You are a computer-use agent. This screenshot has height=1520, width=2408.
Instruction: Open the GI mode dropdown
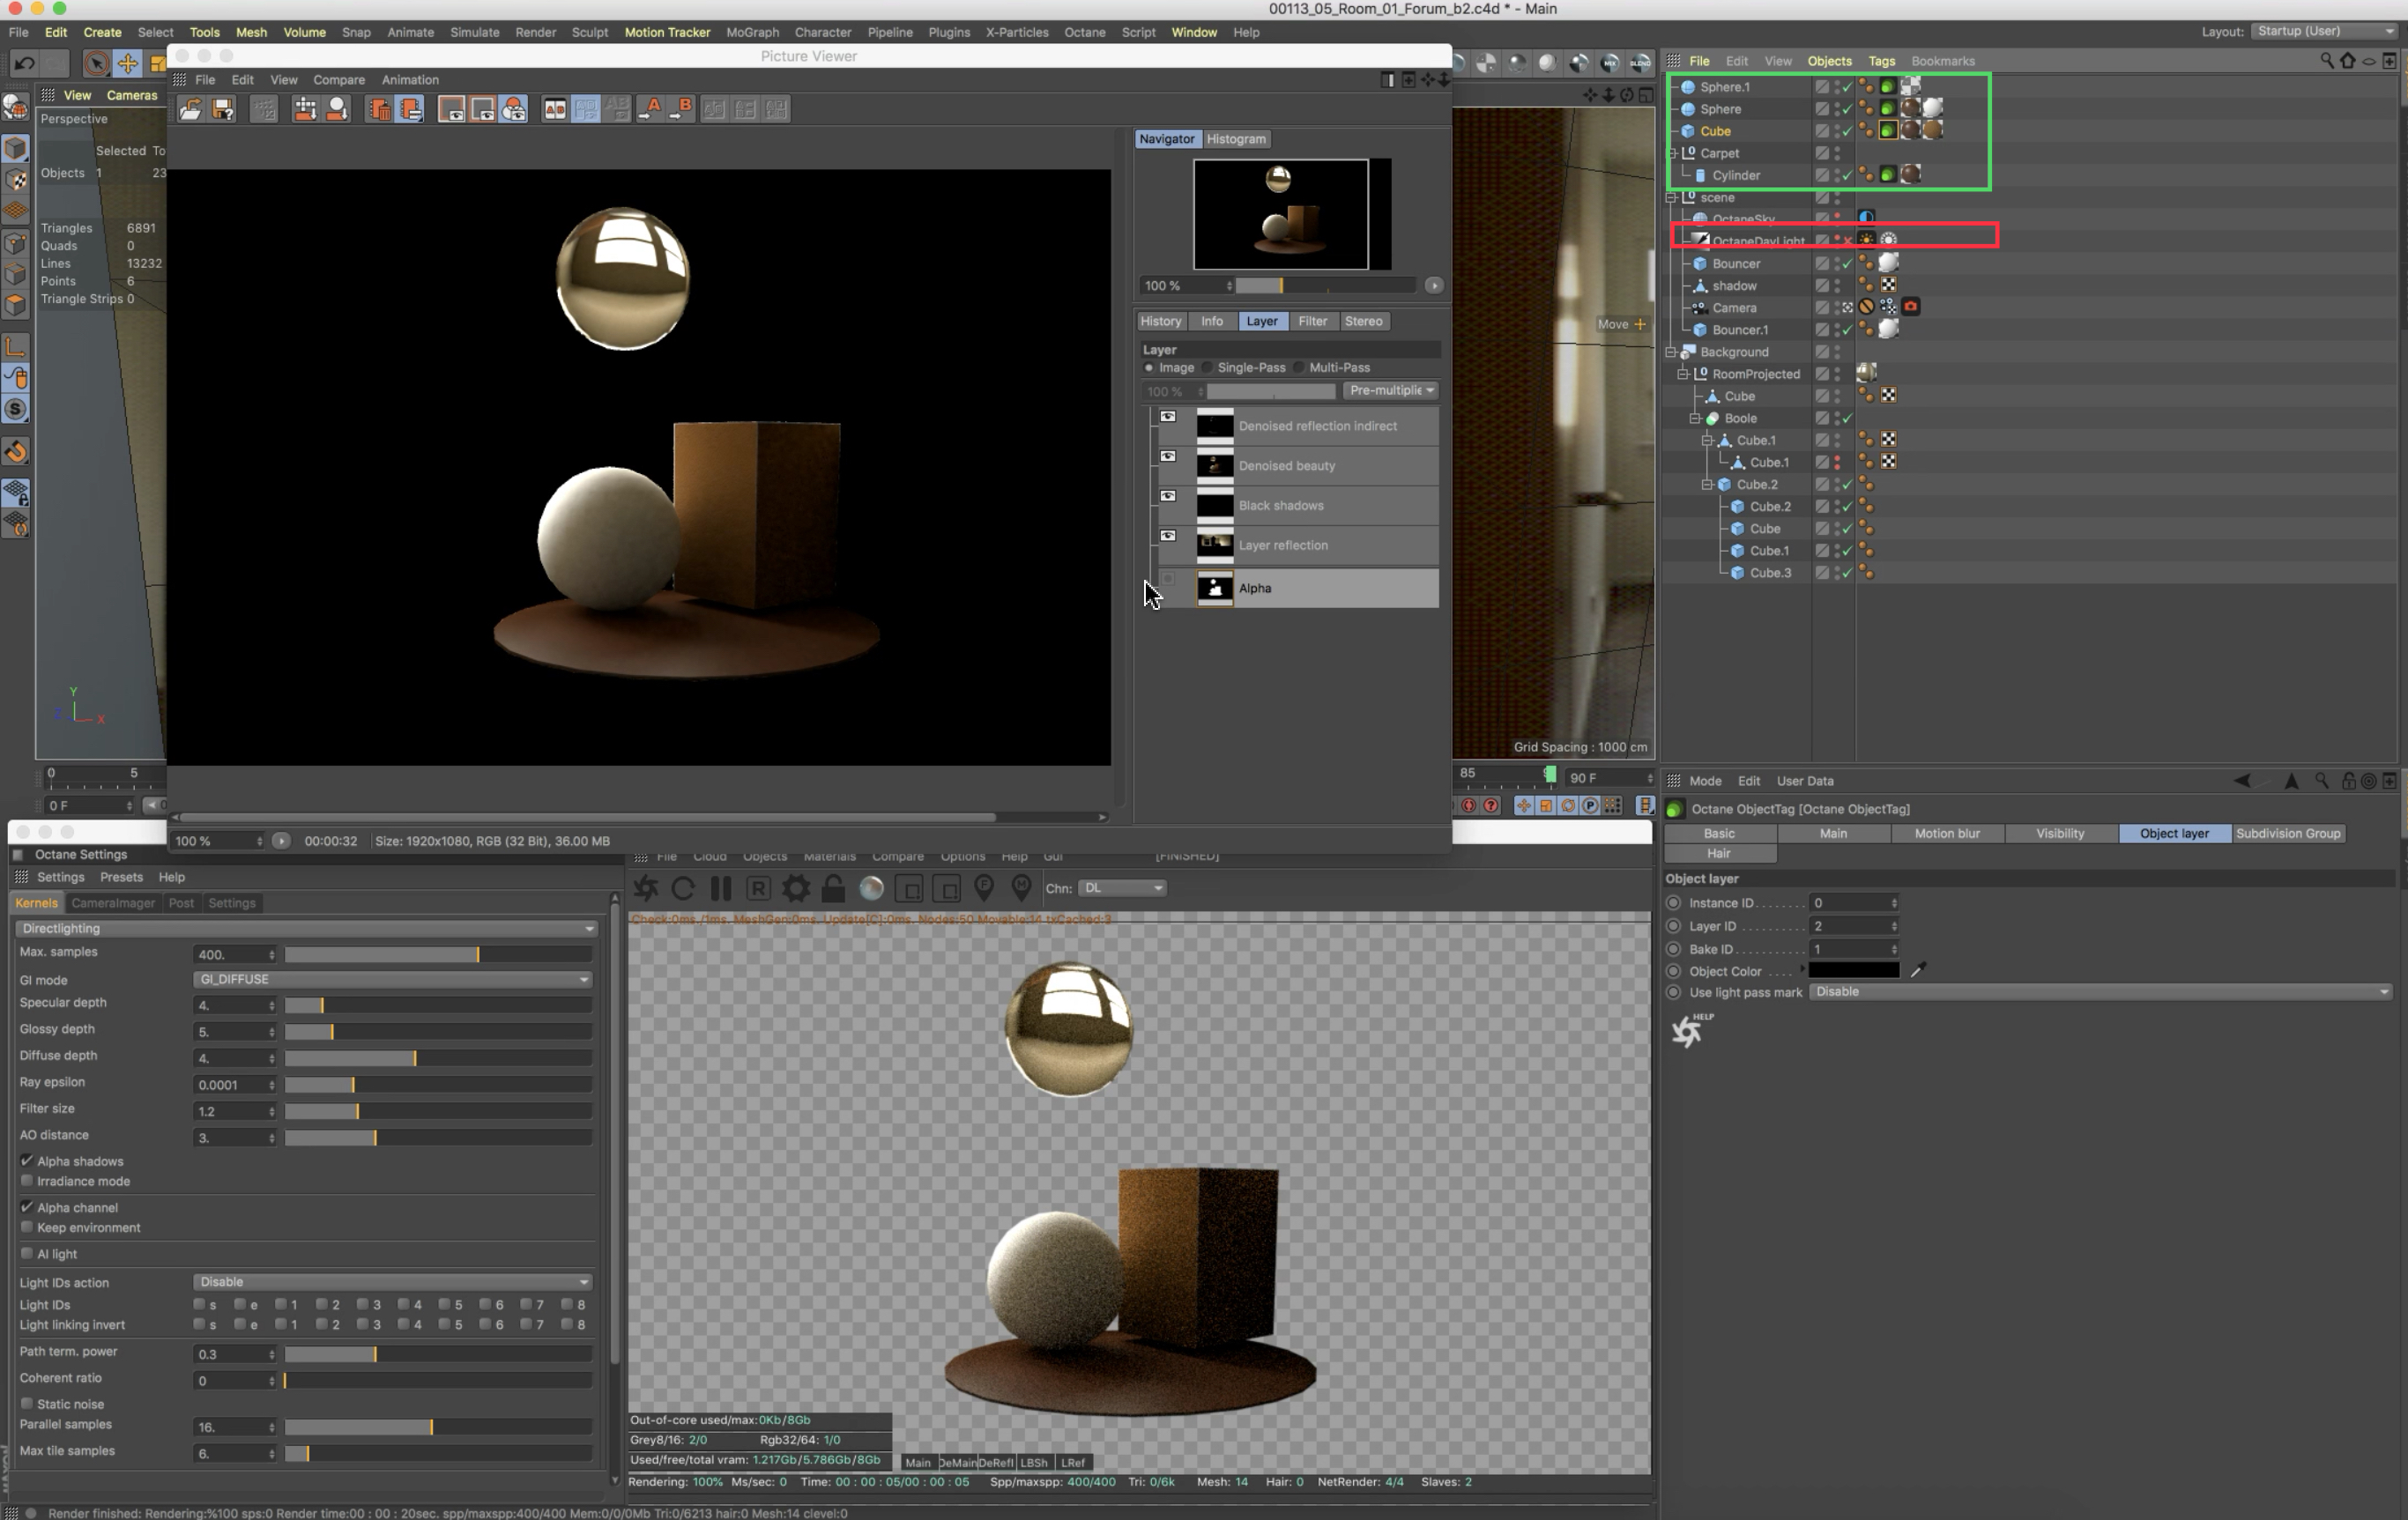(x=391, y=979)
